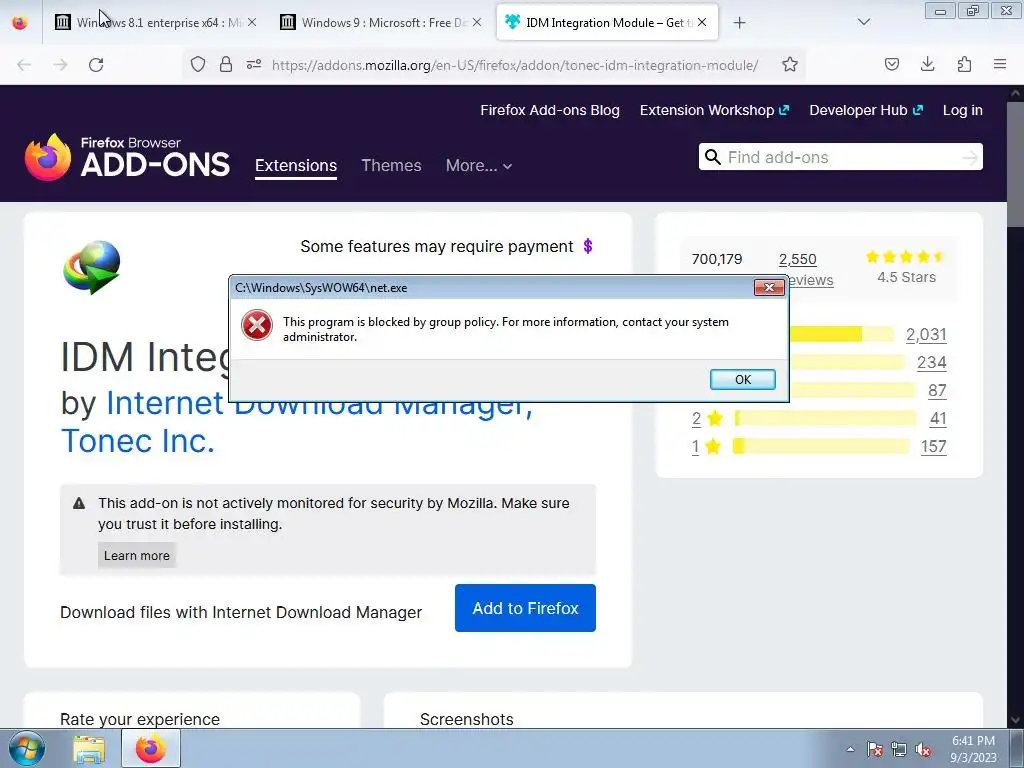Image resolution: width=1024 pixels, height=768 pixels.
Task: Open the Themes section
Action: tap(391, 165)
